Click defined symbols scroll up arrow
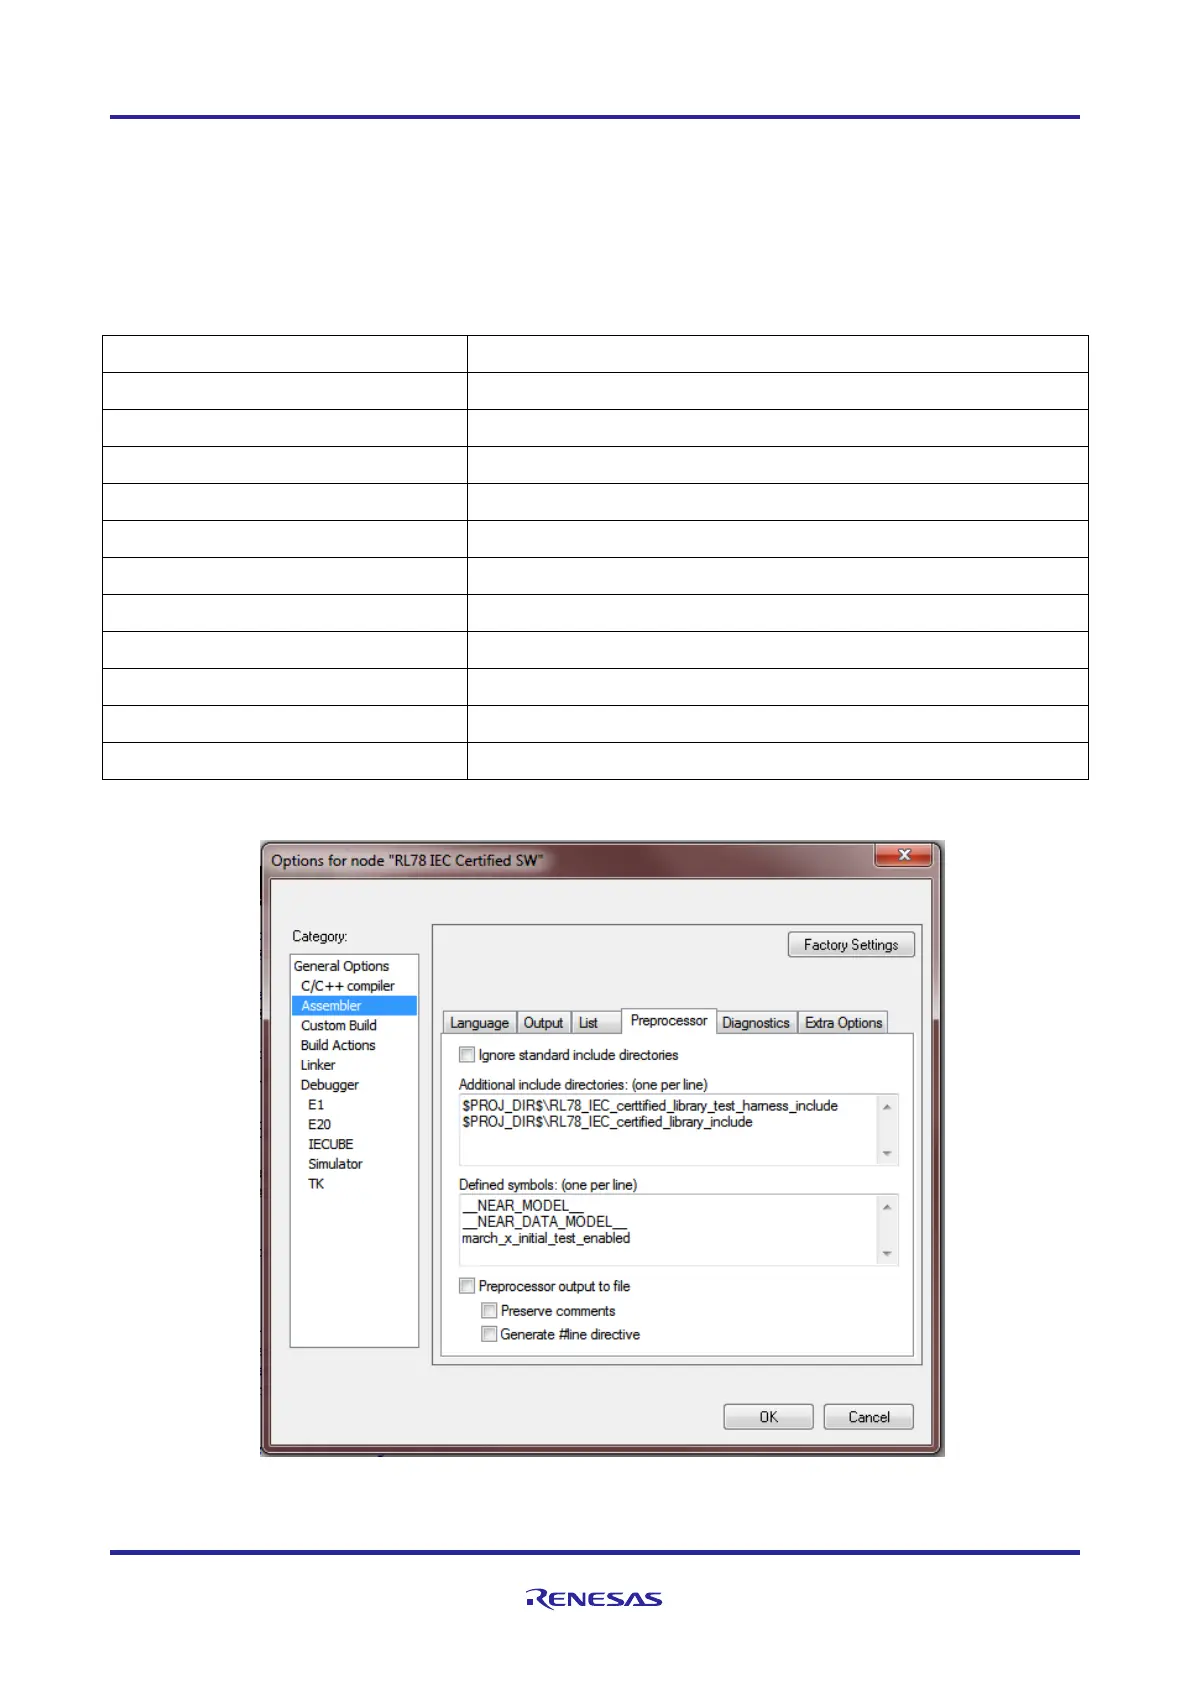The width and height of the screenshot is (1190, 1684). (x=887, y=1206)
